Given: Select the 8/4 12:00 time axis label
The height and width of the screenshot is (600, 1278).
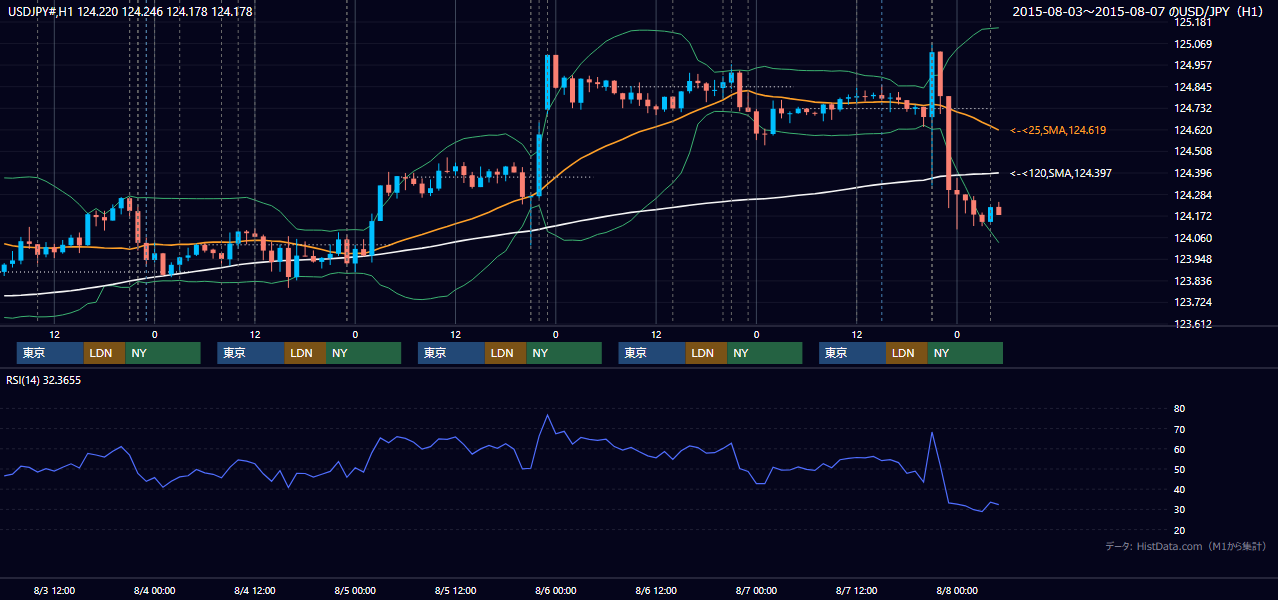Looking at the screenshot, I should [x=255, y=590].
